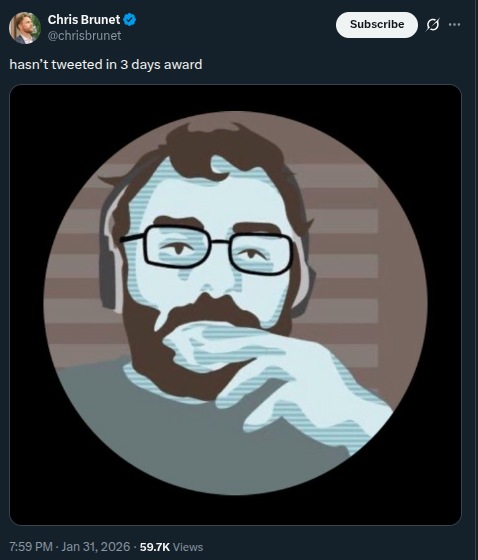Click the glasses in the illustrated portrait
Image resolution: width=478 pixels, height=560 pixels.
[209, 249]
